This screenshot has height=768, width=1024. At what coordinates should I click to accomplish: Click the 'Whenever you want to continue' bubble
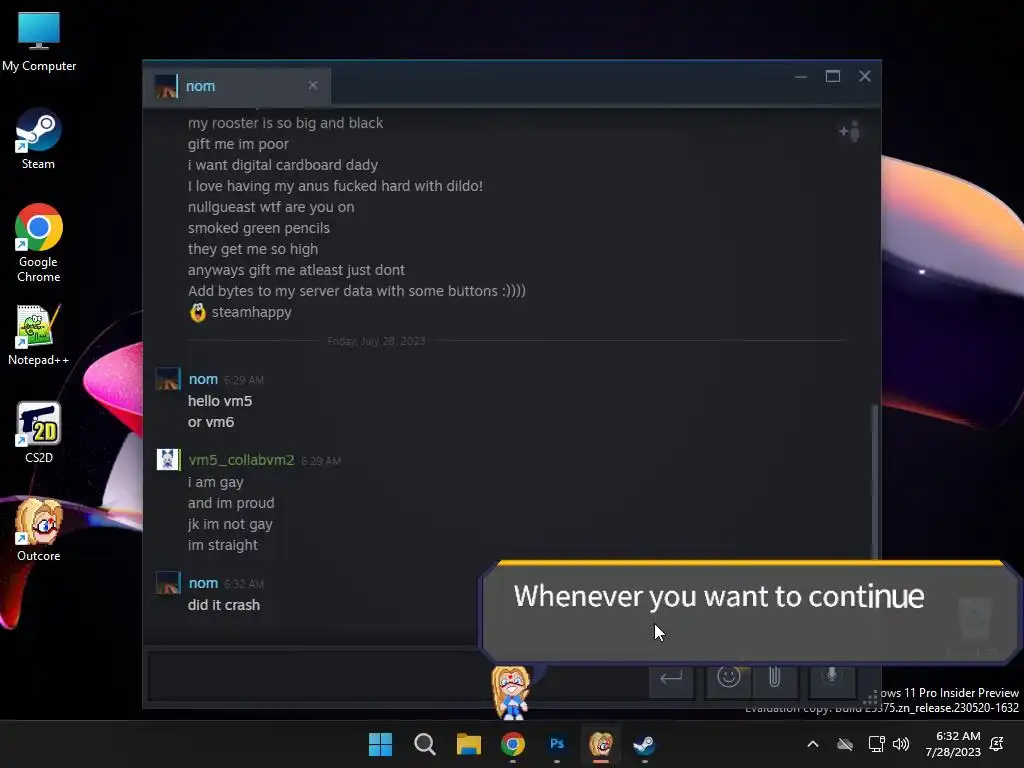pos(750,612)
